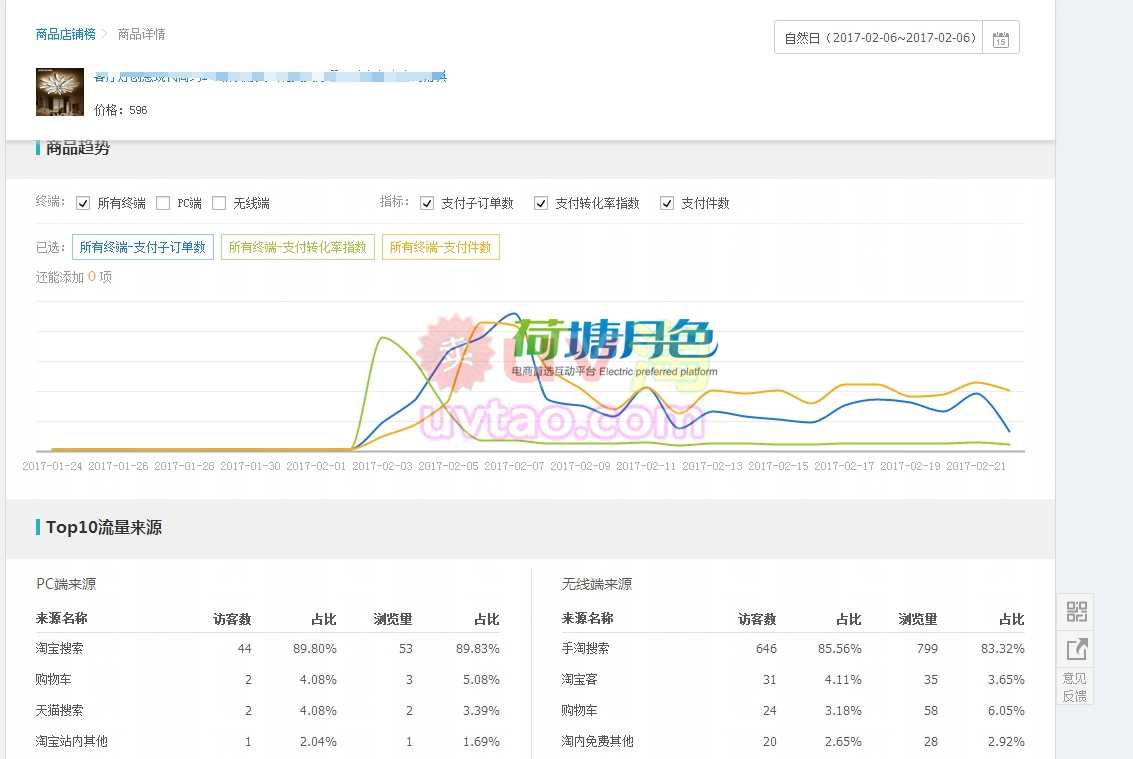
Task: Click the 2017-02-07 point on the chart axis
Action: tap(514, 466)
